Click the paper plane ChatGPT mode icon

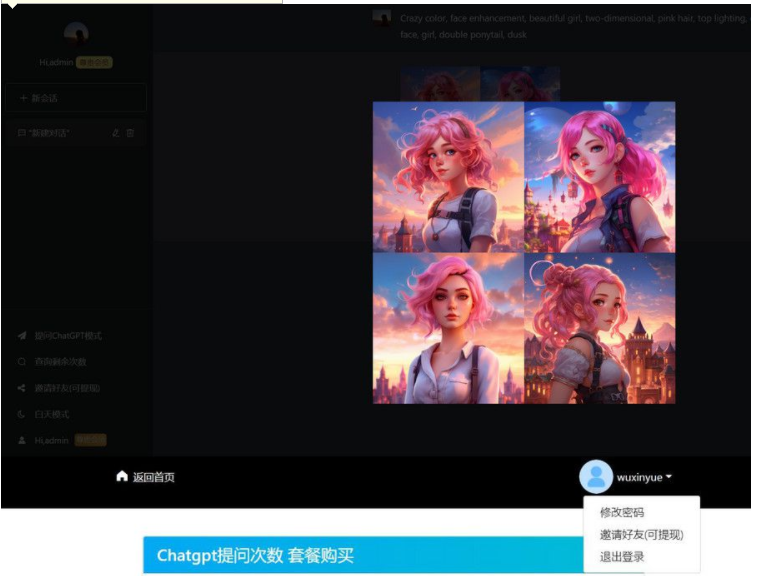click(x=22, y=336)
